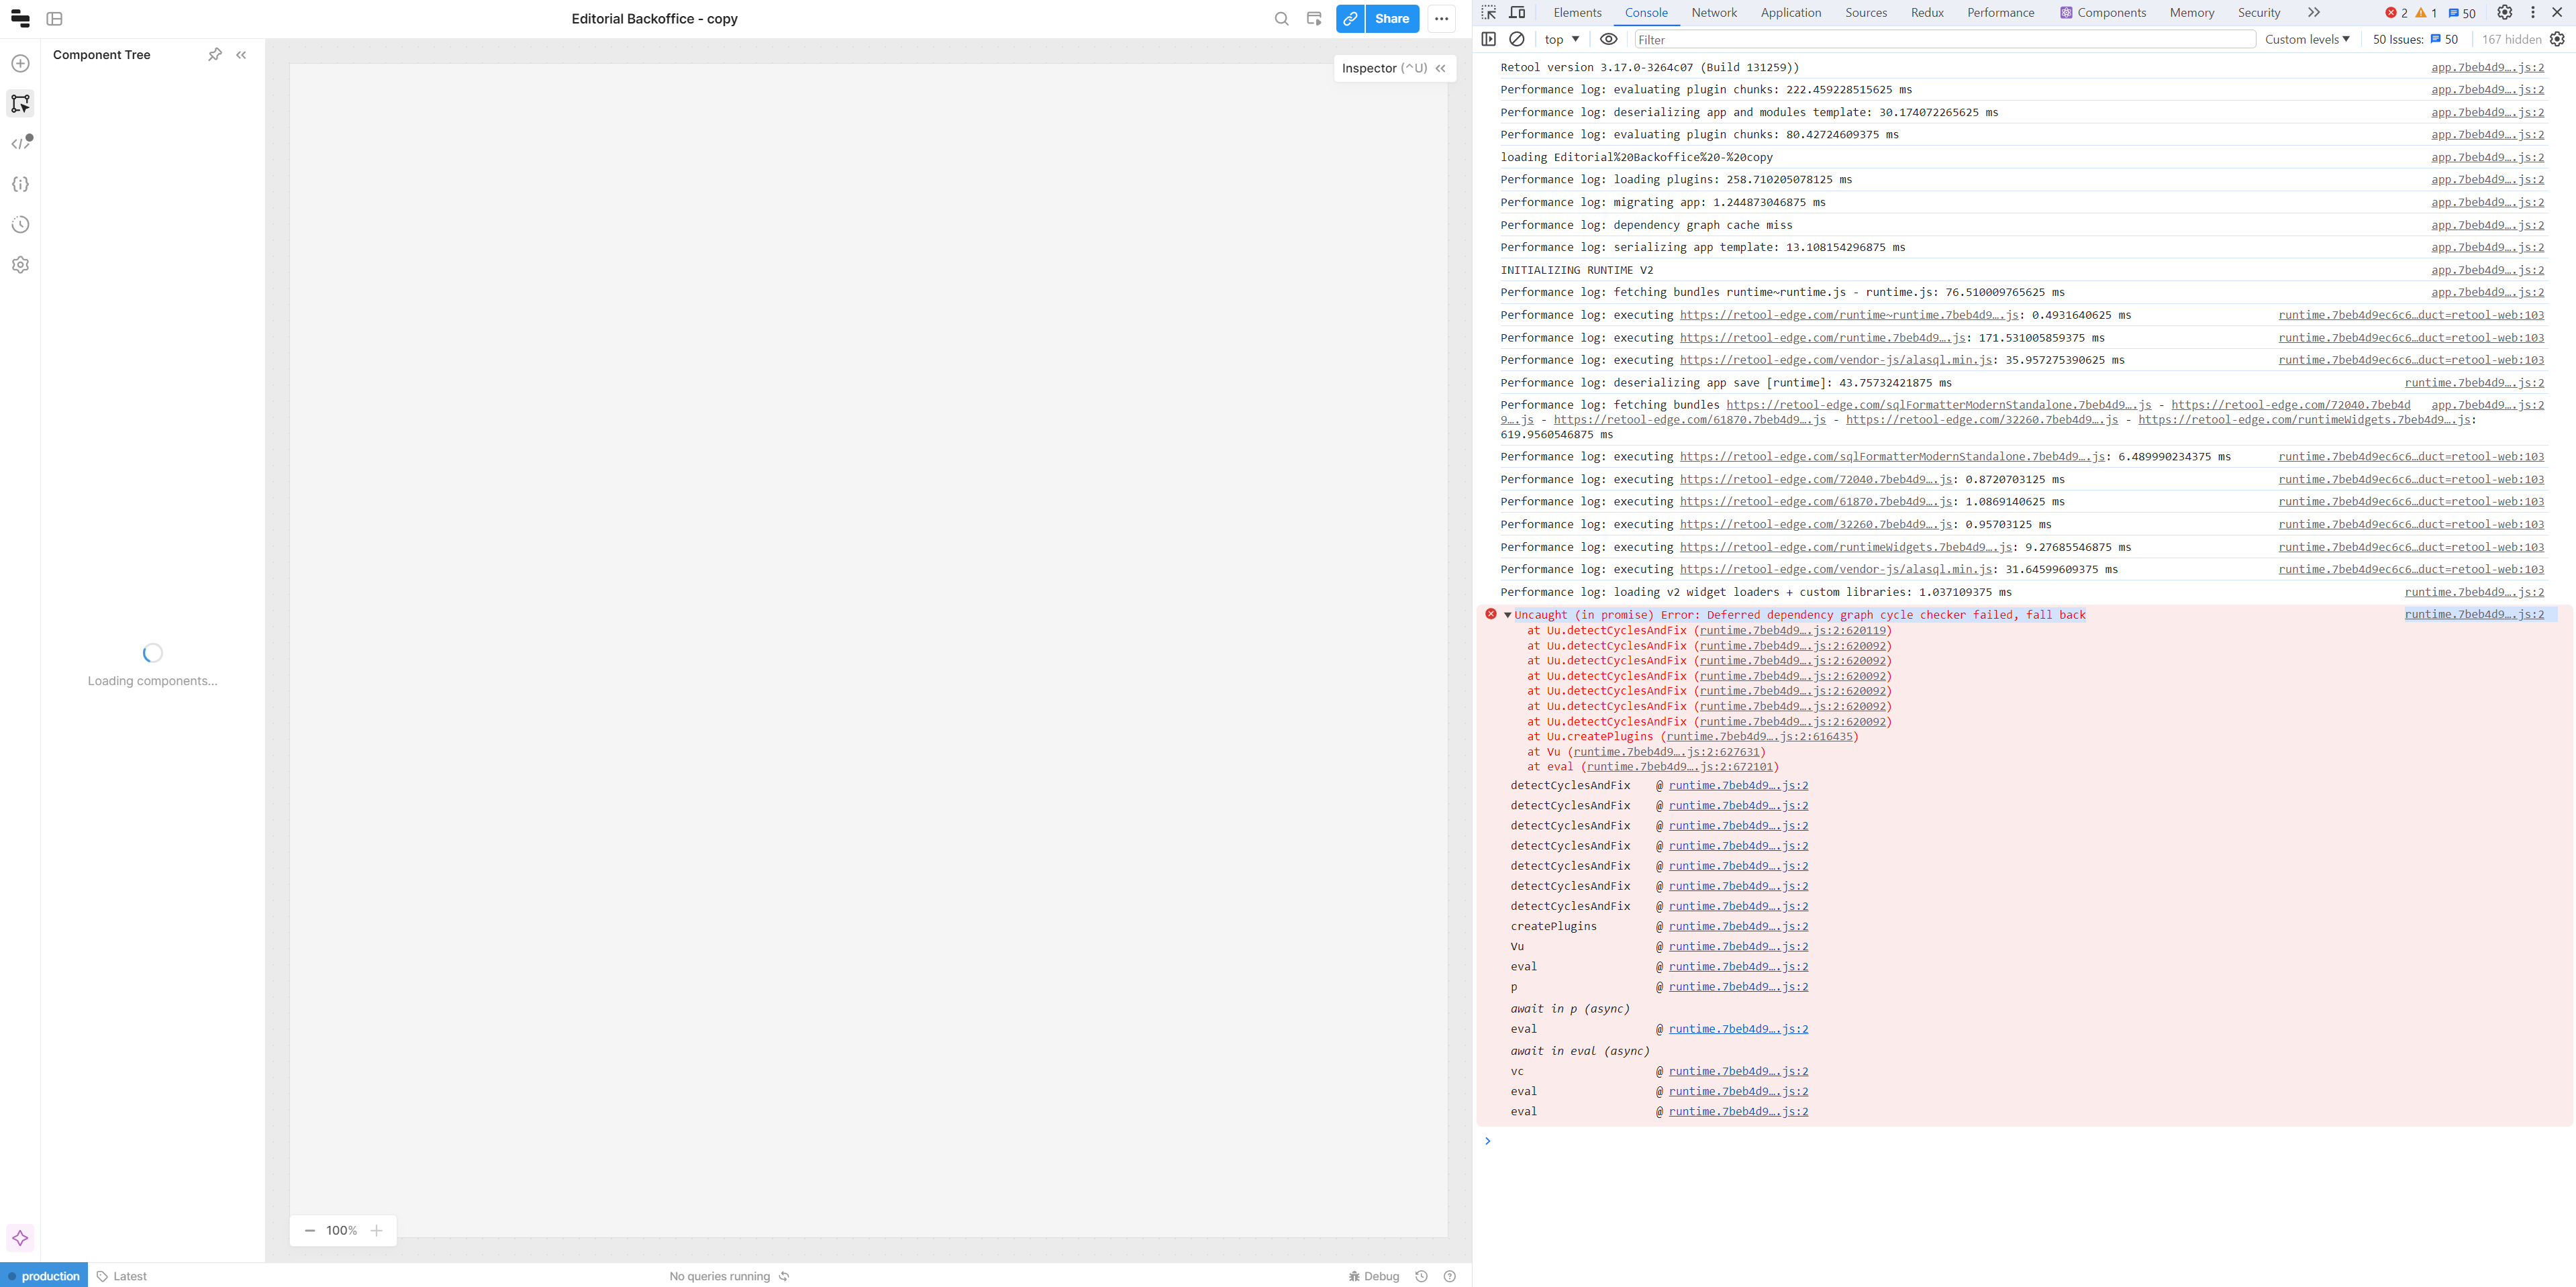The image size is (2576, 1287).
Task: Open app.7beb4d9 source link on Retool version row
Action: click(2487, 67)
